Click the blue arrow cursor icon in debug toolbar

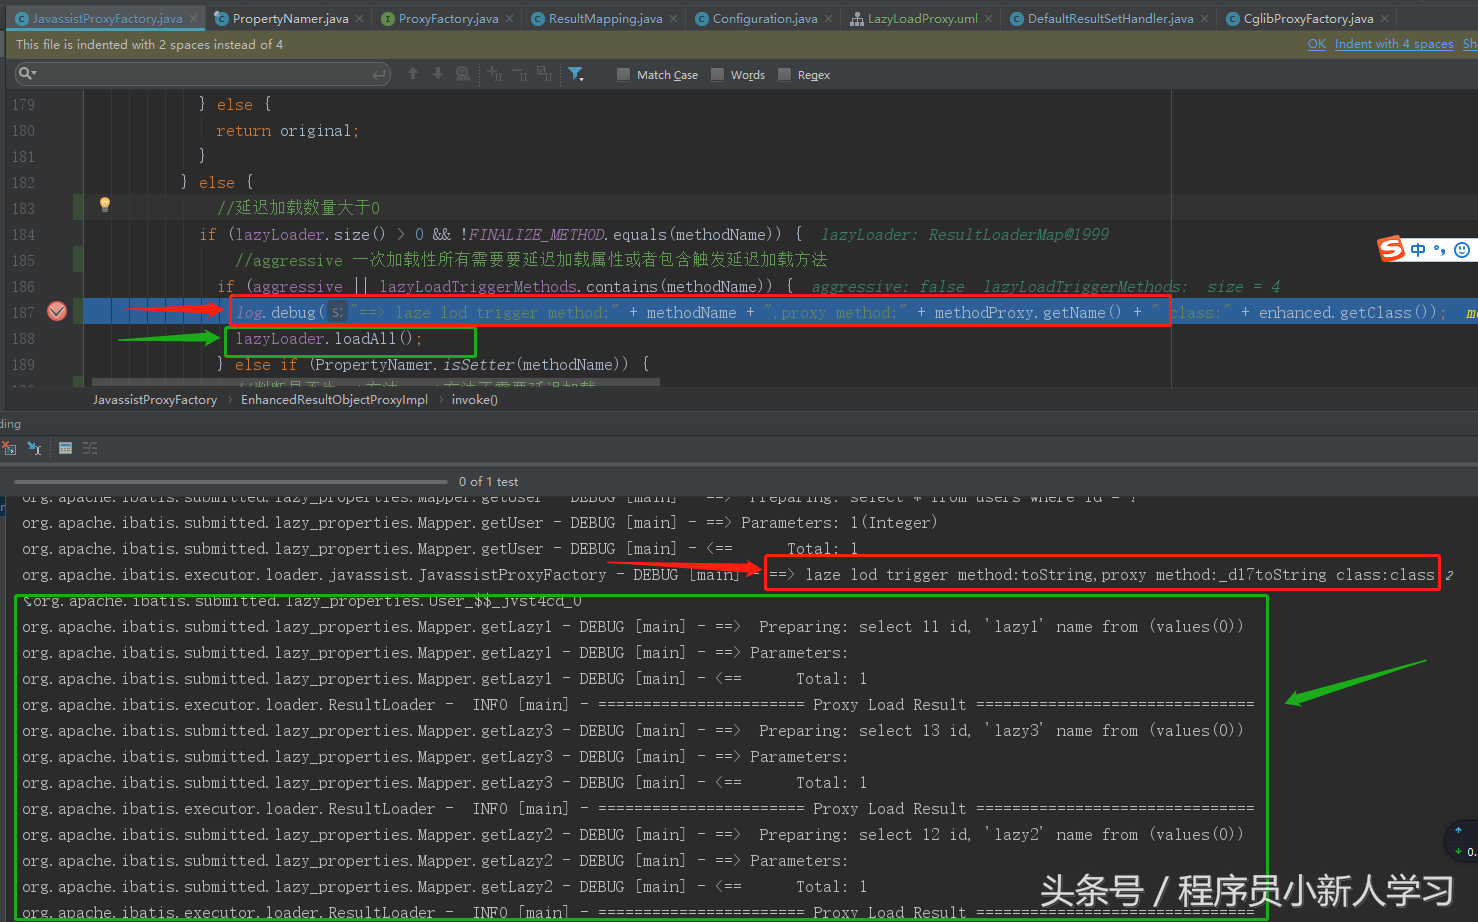click(35, 448)
